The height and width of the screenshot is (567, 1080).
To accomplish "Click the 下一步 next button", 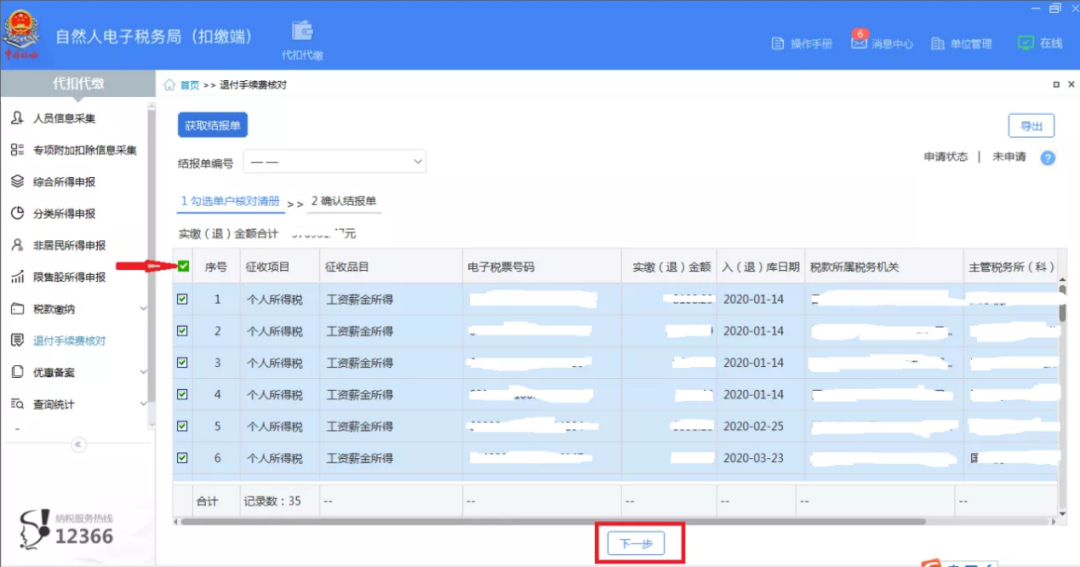I will pos(636,544).
